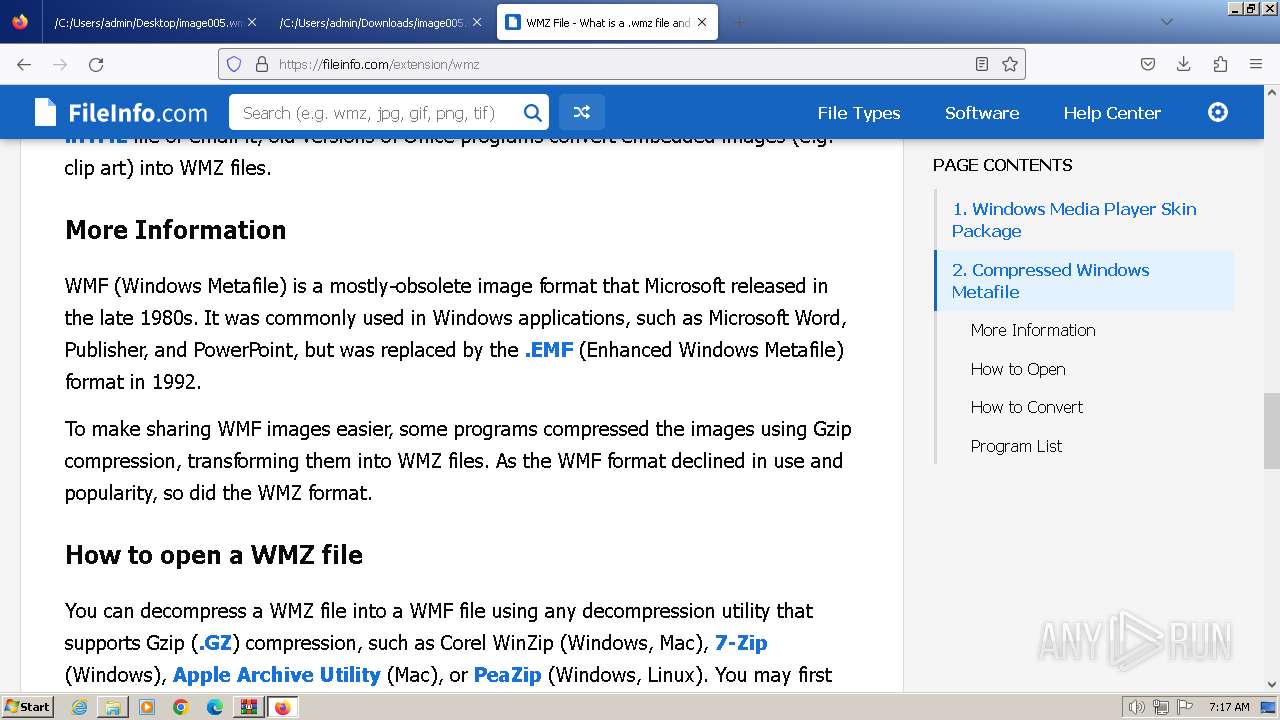The width and height of the screenshot is (1280, 720).
Task: Go back with the browser back arrow
Action: 24,64
